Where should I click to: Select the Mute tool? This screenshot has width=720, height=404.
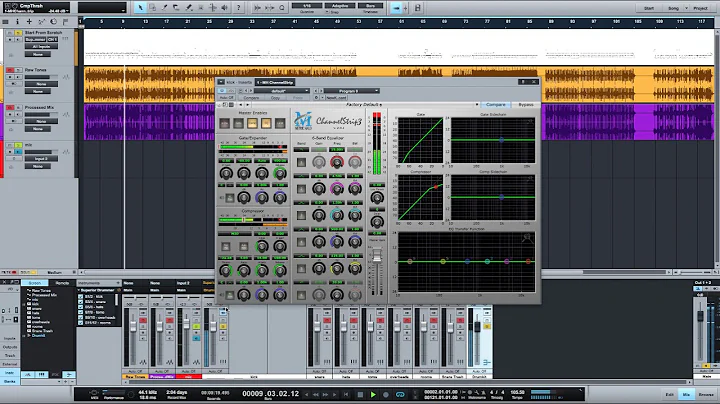201,8
